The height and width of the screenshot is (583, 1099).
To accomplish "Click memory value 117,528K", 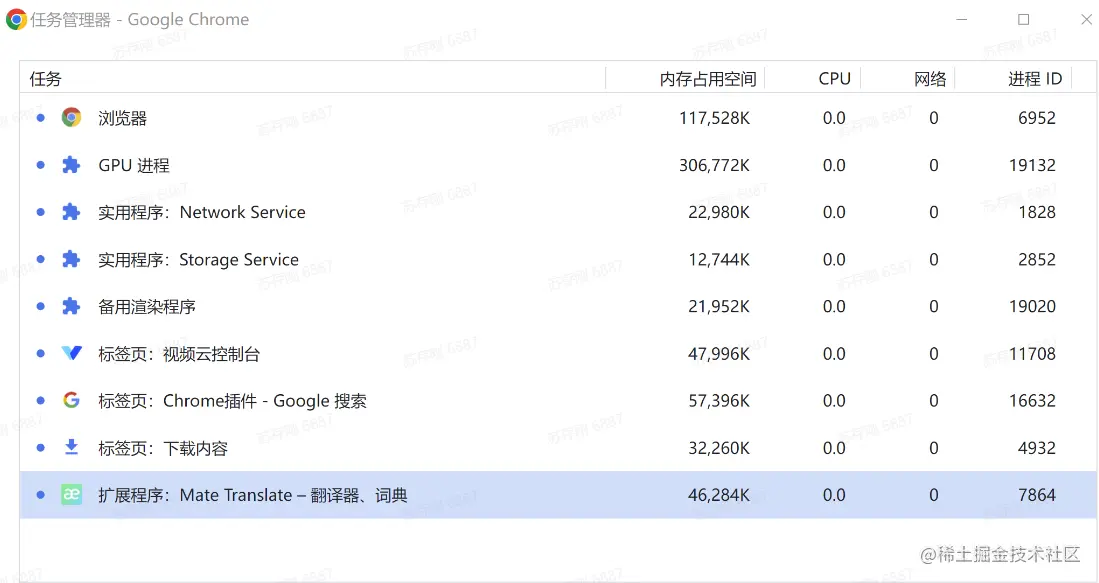I will click(x=714, y=118).
